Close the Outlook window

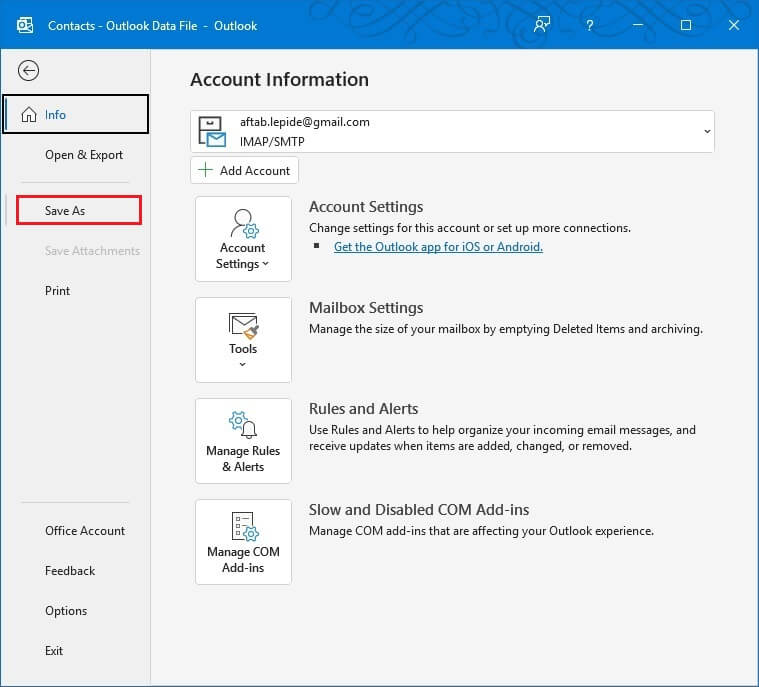click(734, 25)
